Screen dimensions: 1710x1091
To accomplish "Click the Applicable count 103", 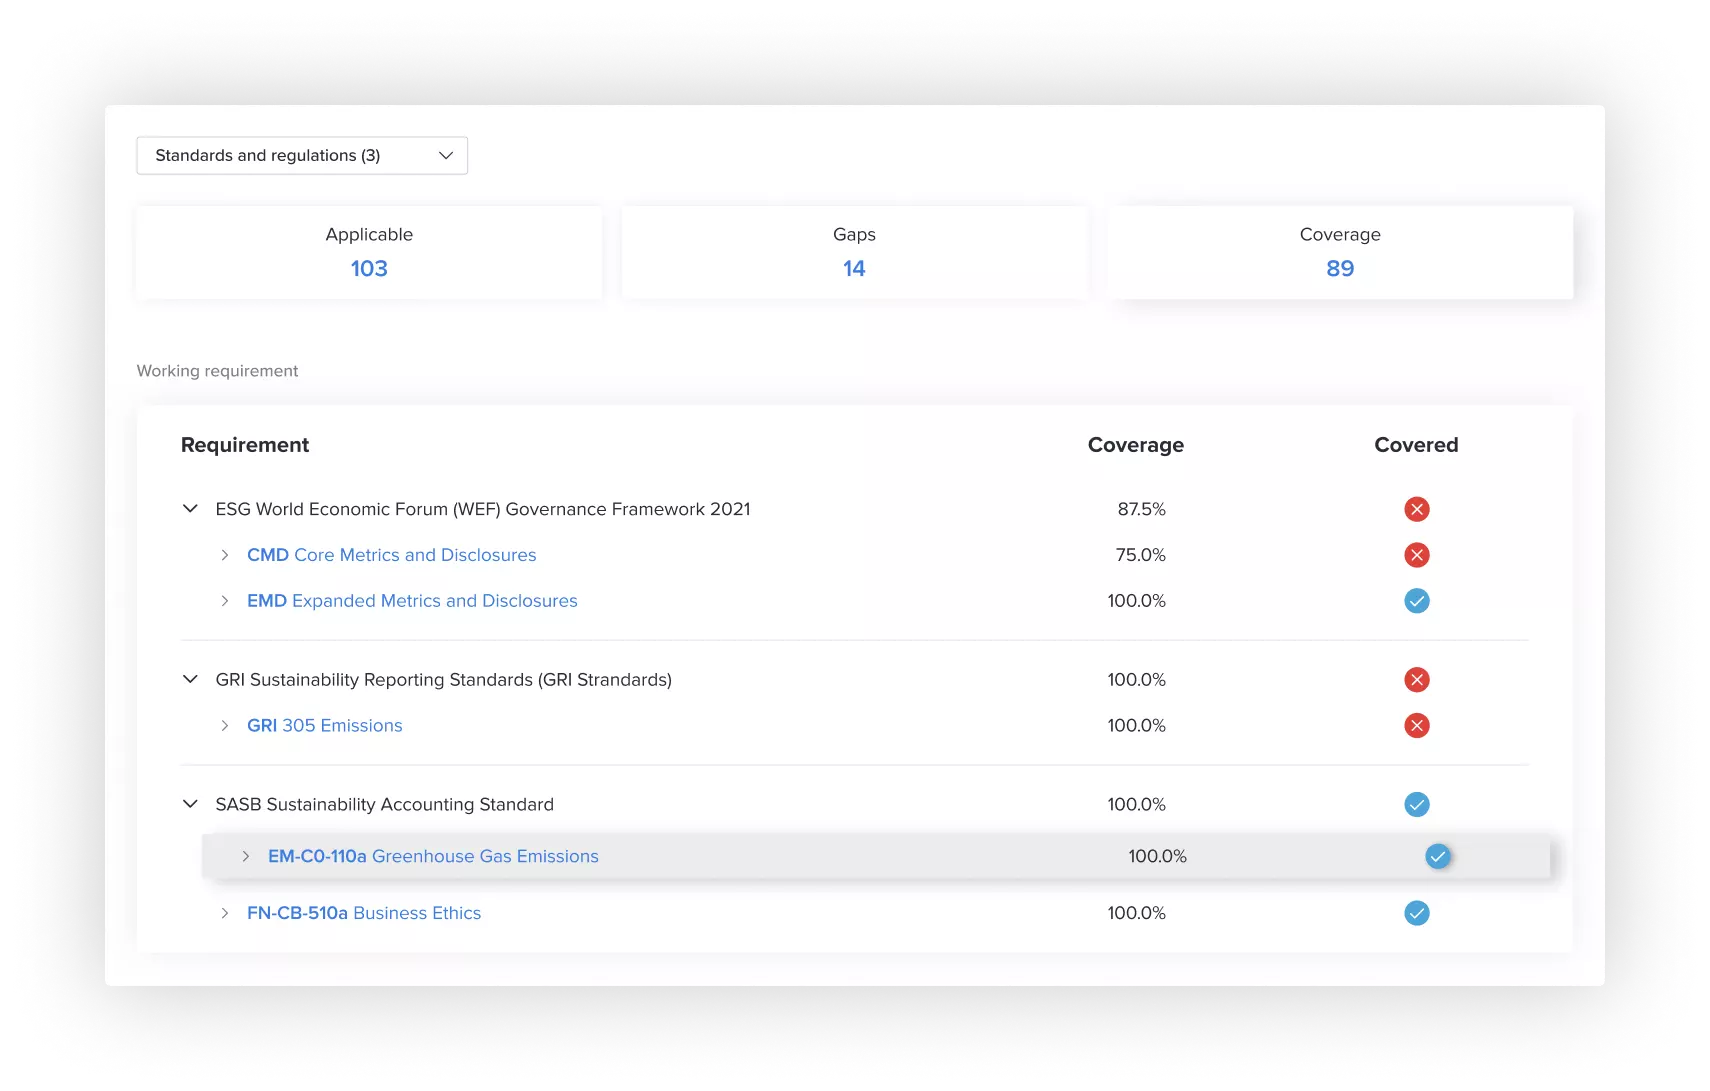I will 369,268.
